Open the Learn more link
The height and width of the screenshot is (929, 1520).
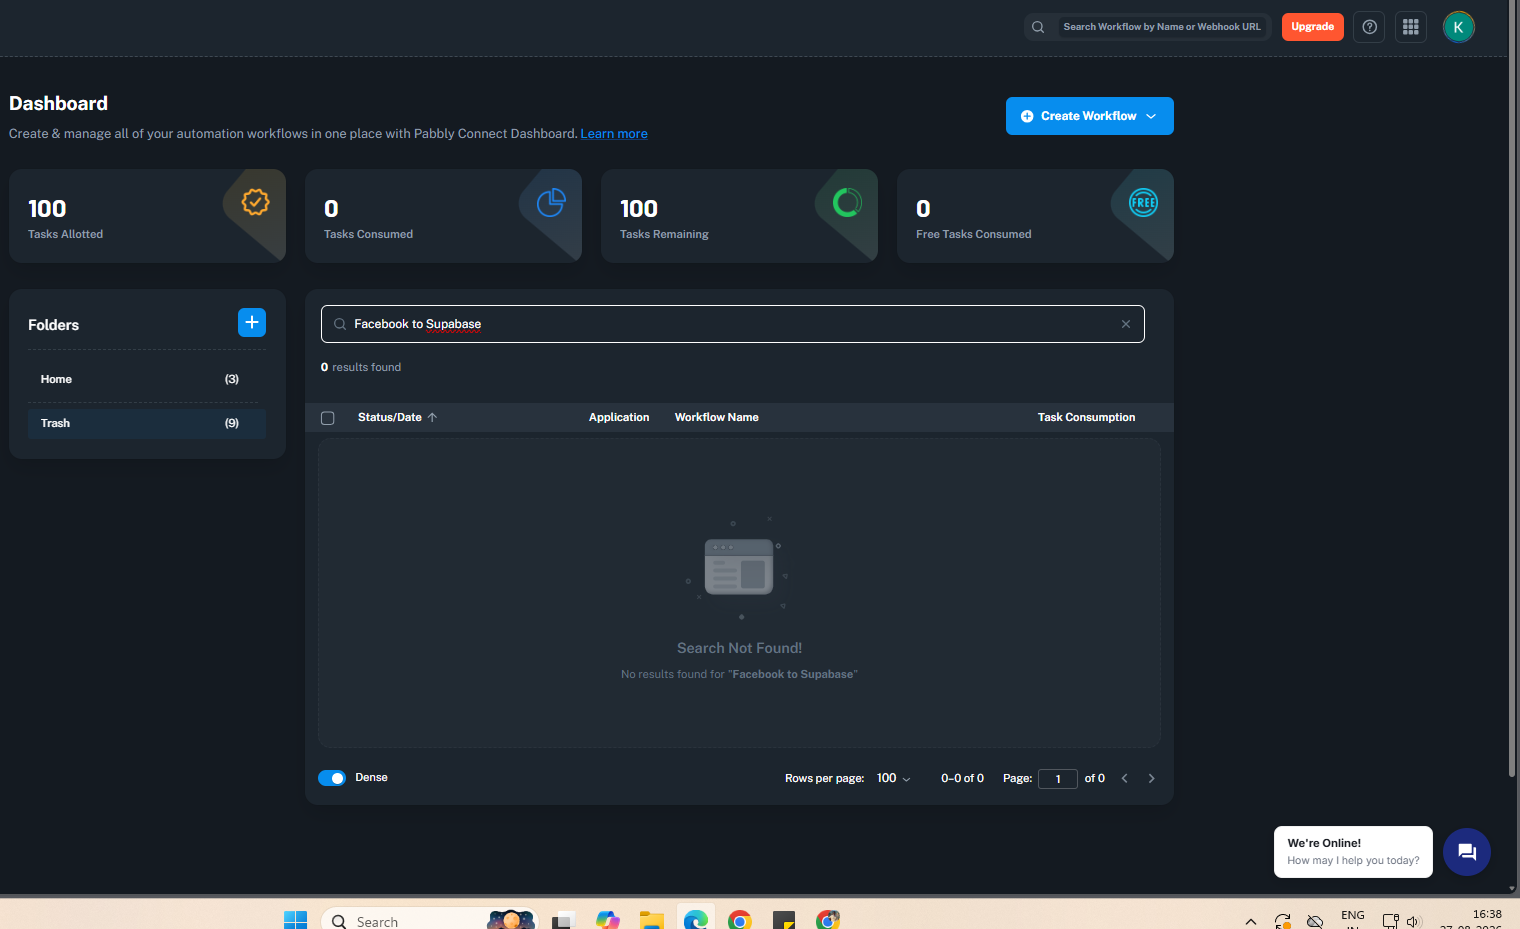tap(614, 134)
